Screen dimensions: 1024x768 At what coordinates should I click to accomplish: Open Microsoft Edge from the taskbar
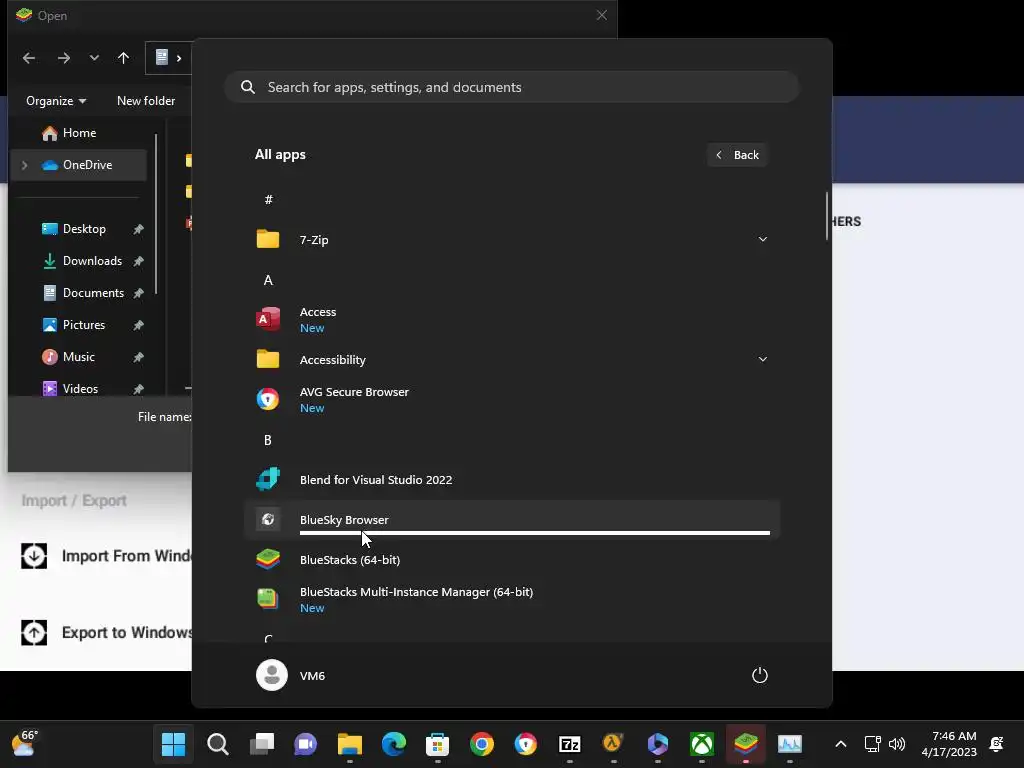tap(394, 744)
